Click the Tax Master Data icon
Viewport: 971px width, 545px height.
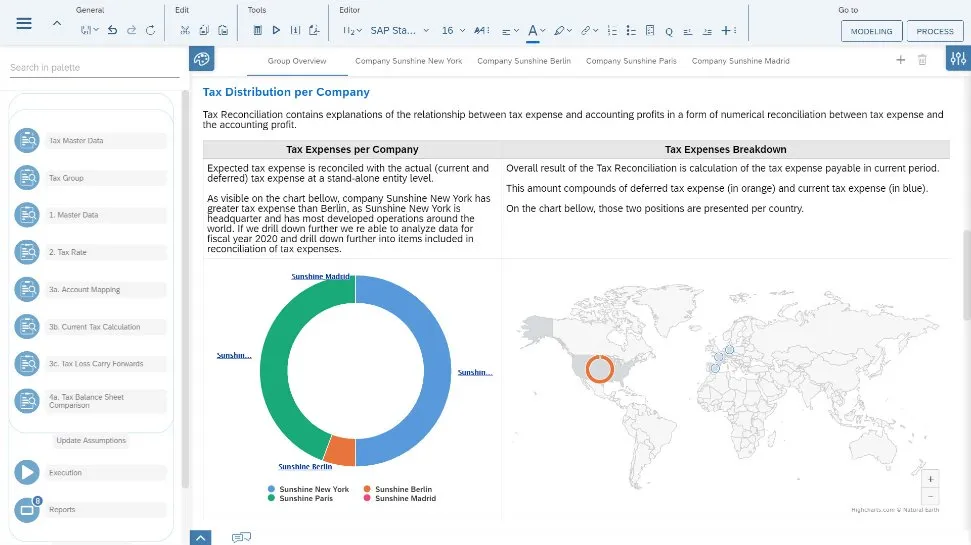27,141
